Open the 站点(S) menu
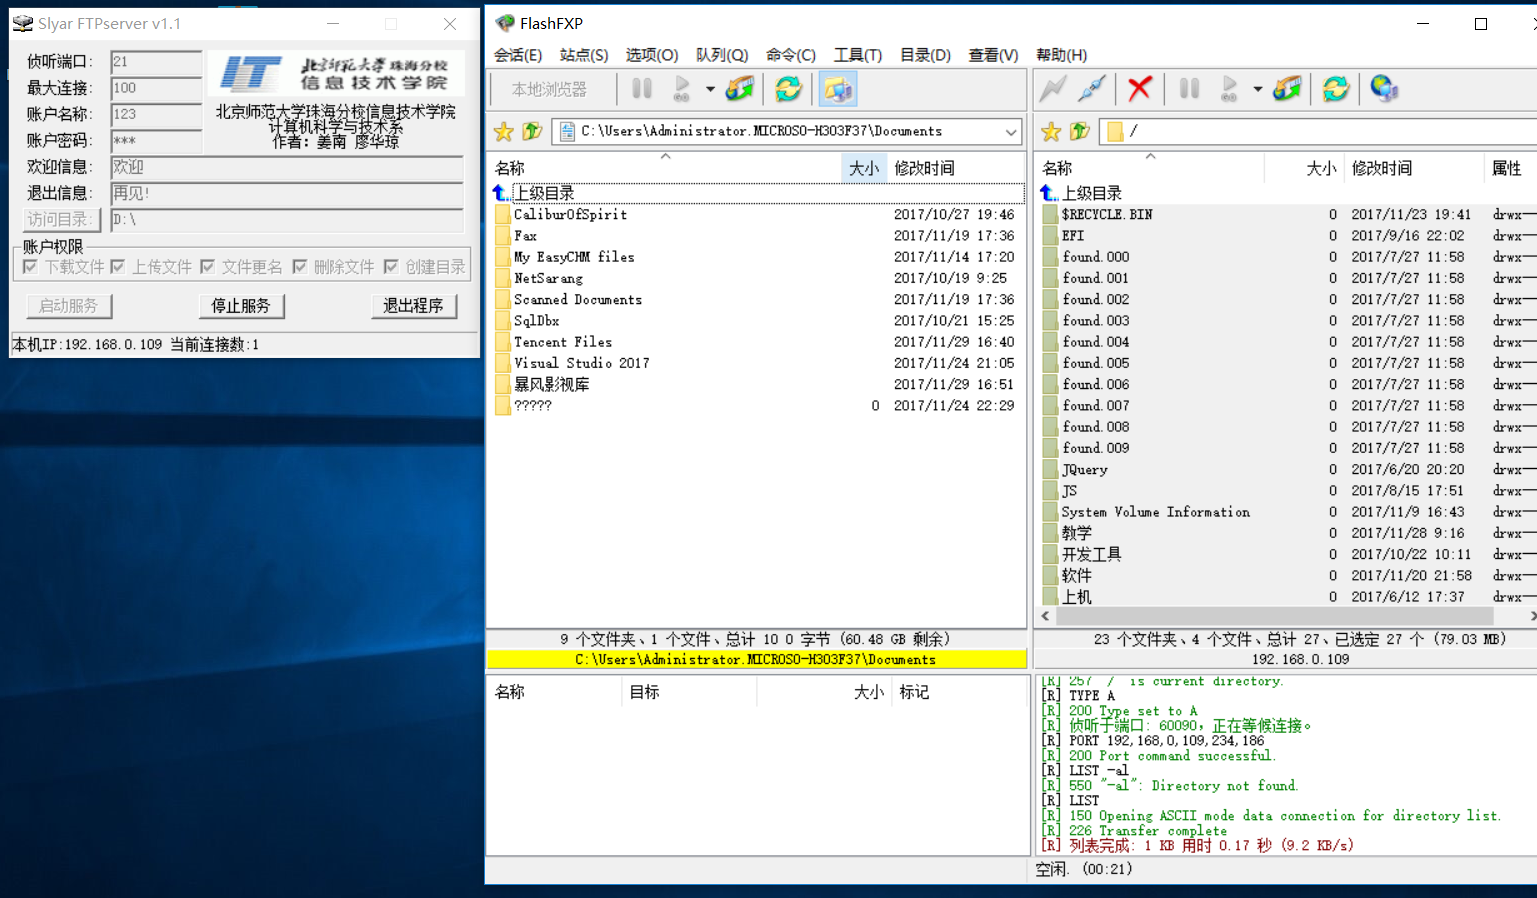 tap(584, 55)
